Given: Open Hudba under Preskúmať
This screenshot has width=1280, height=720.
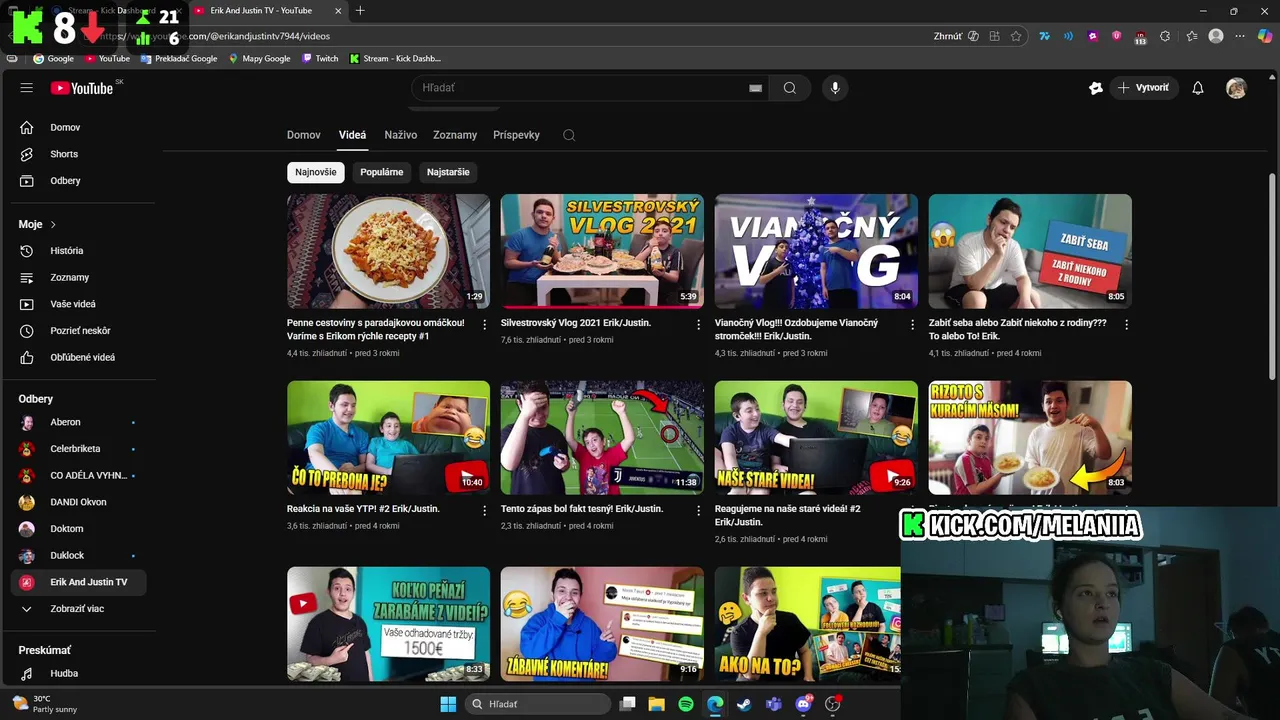Looking at the screenshot, I should click(x=78, y=674).
